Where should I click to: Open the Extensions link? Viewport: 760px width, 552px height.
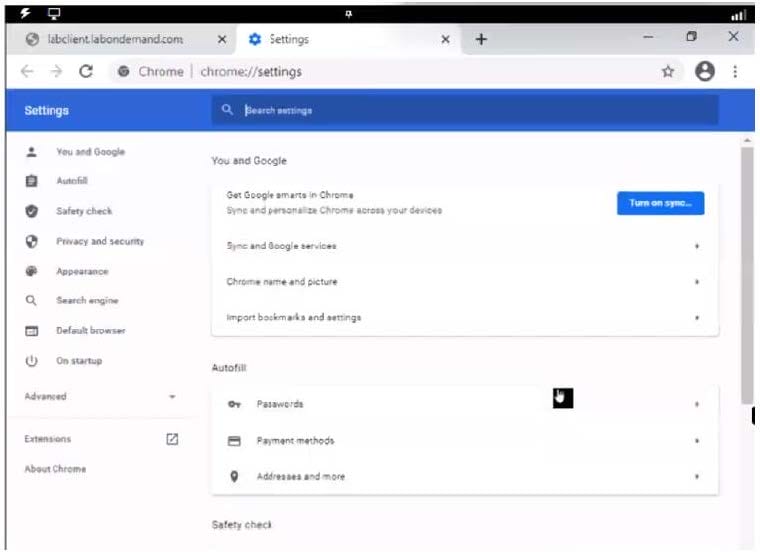[x=48, y=439]
